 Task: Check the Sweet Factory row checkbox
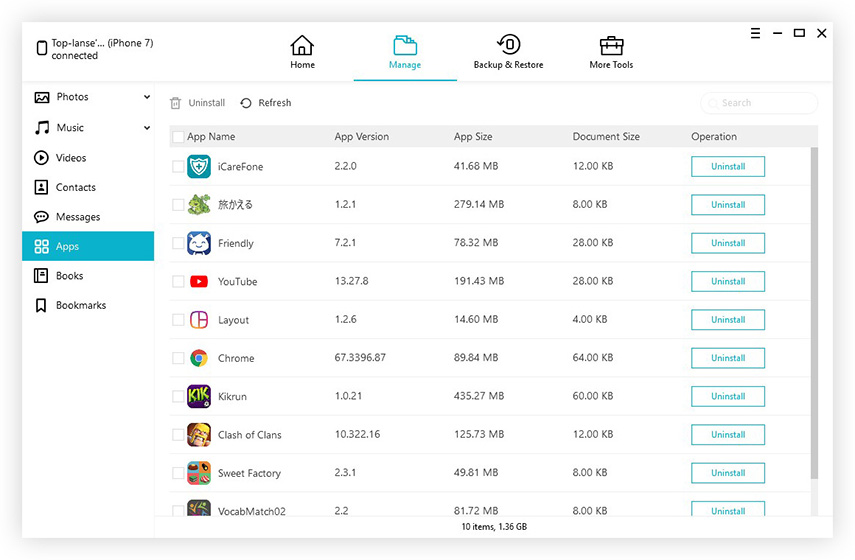[x=178, y=473]
